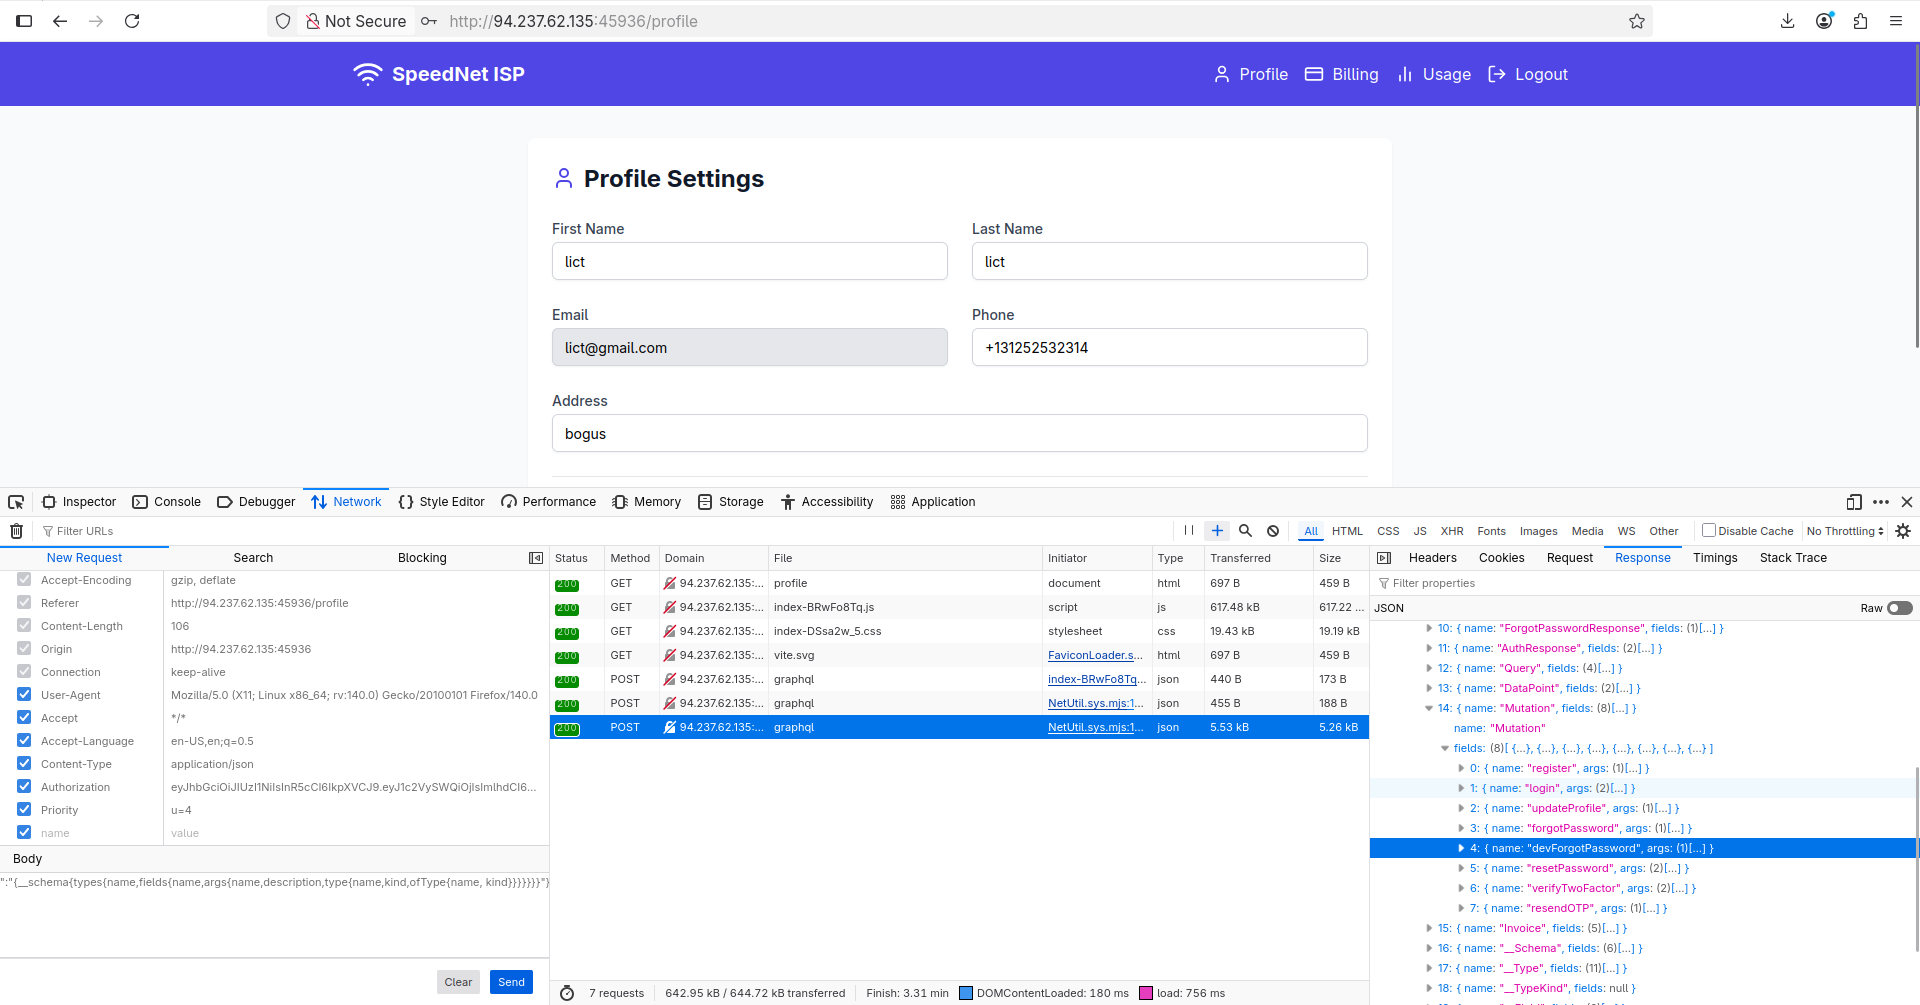Image resolution: width=1920 pixels, height=1005 pixels.
Task: Open network settings gear icon
Action: pos(1903,531)
